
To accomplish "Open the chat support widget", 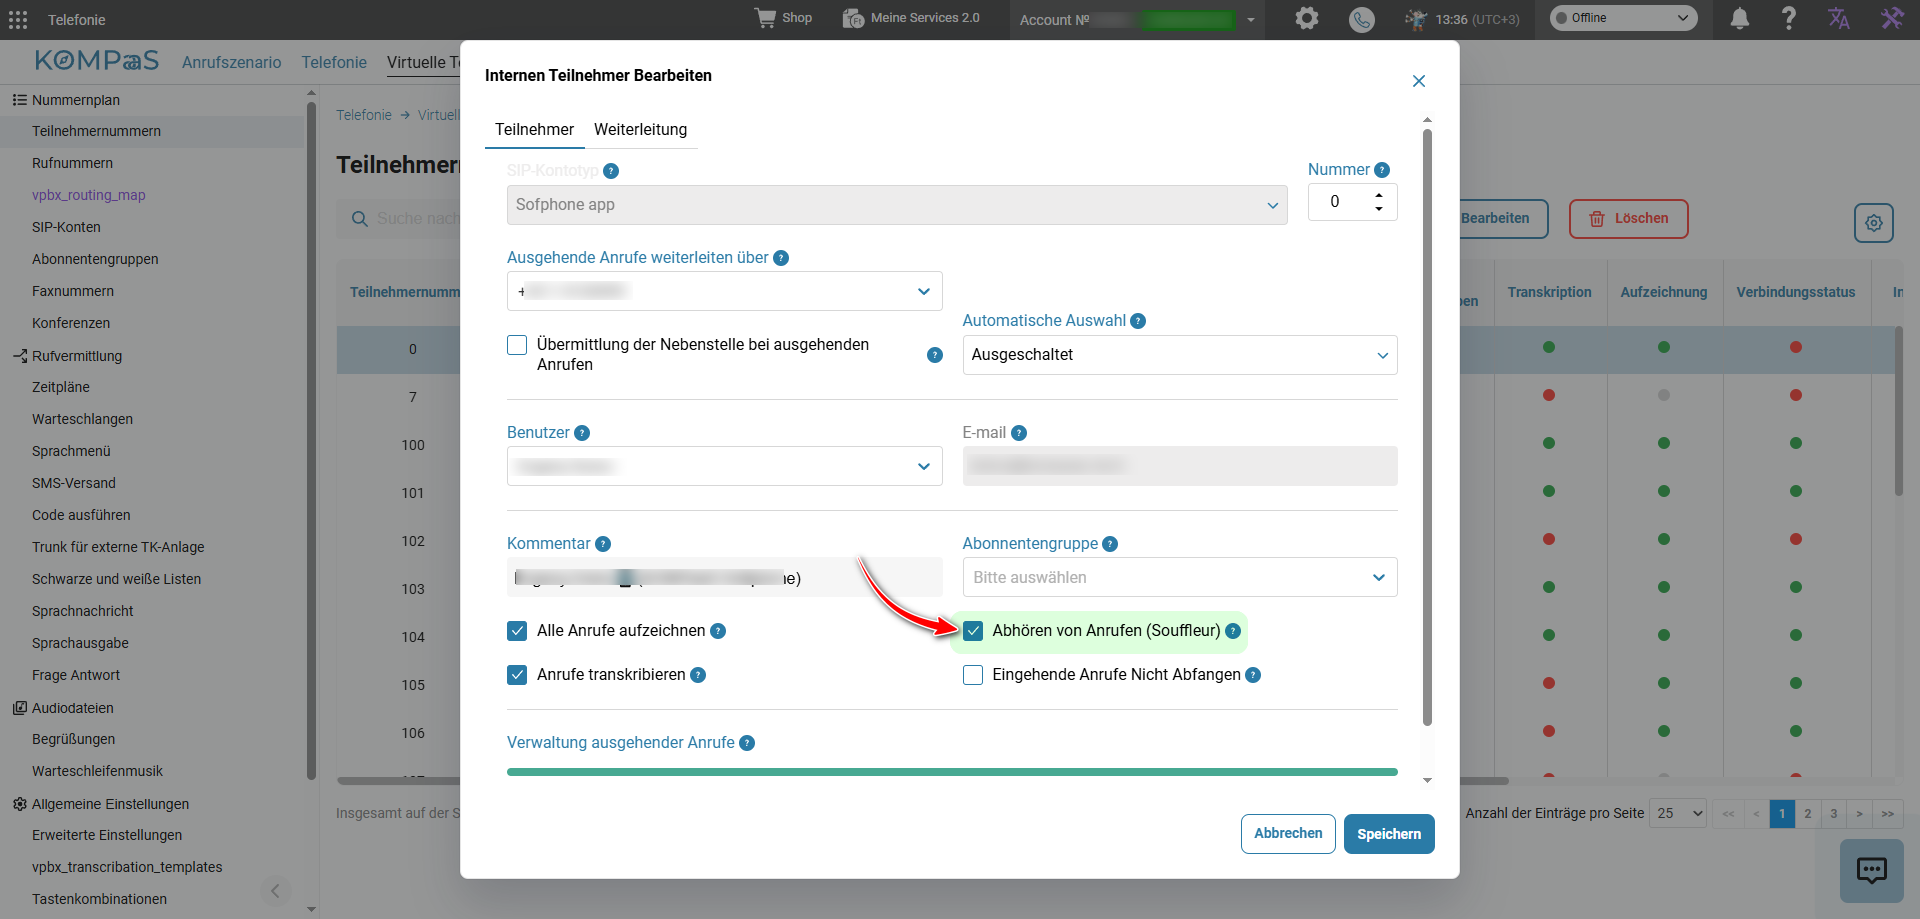I will pos(1872,870).
